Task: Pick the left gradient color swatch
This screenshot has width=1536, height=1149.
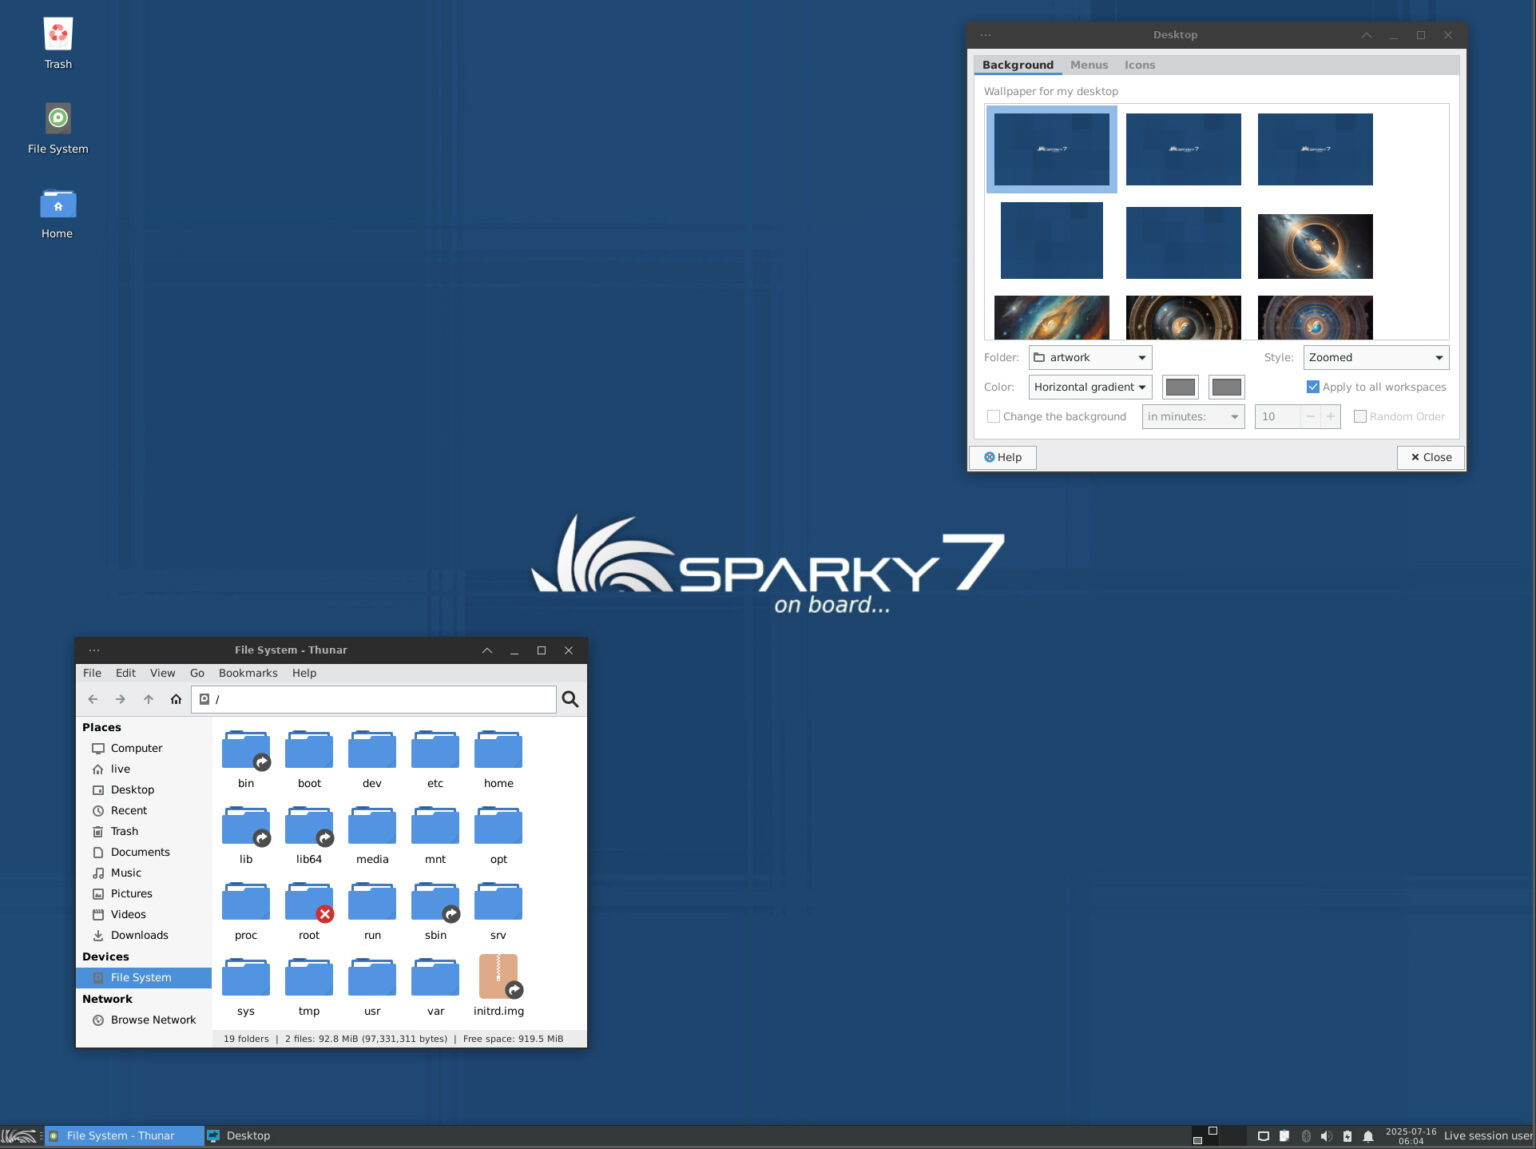Action: (x=1180, y=387)
